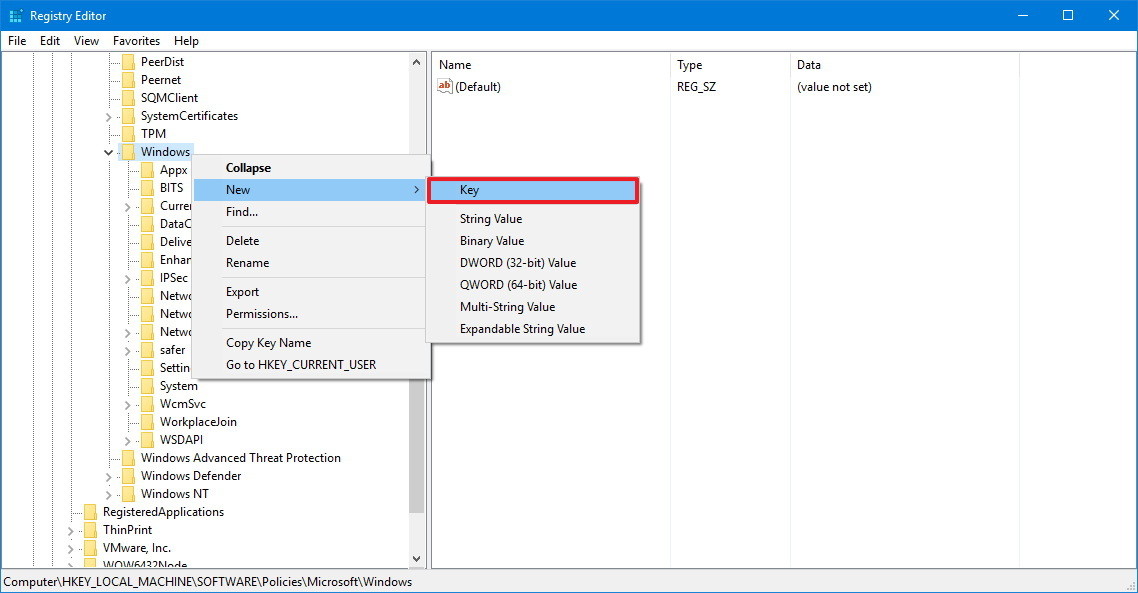
Task: Collapse the Windows key using its chevron
Action: pyautogui.click(x=108, y=151)
